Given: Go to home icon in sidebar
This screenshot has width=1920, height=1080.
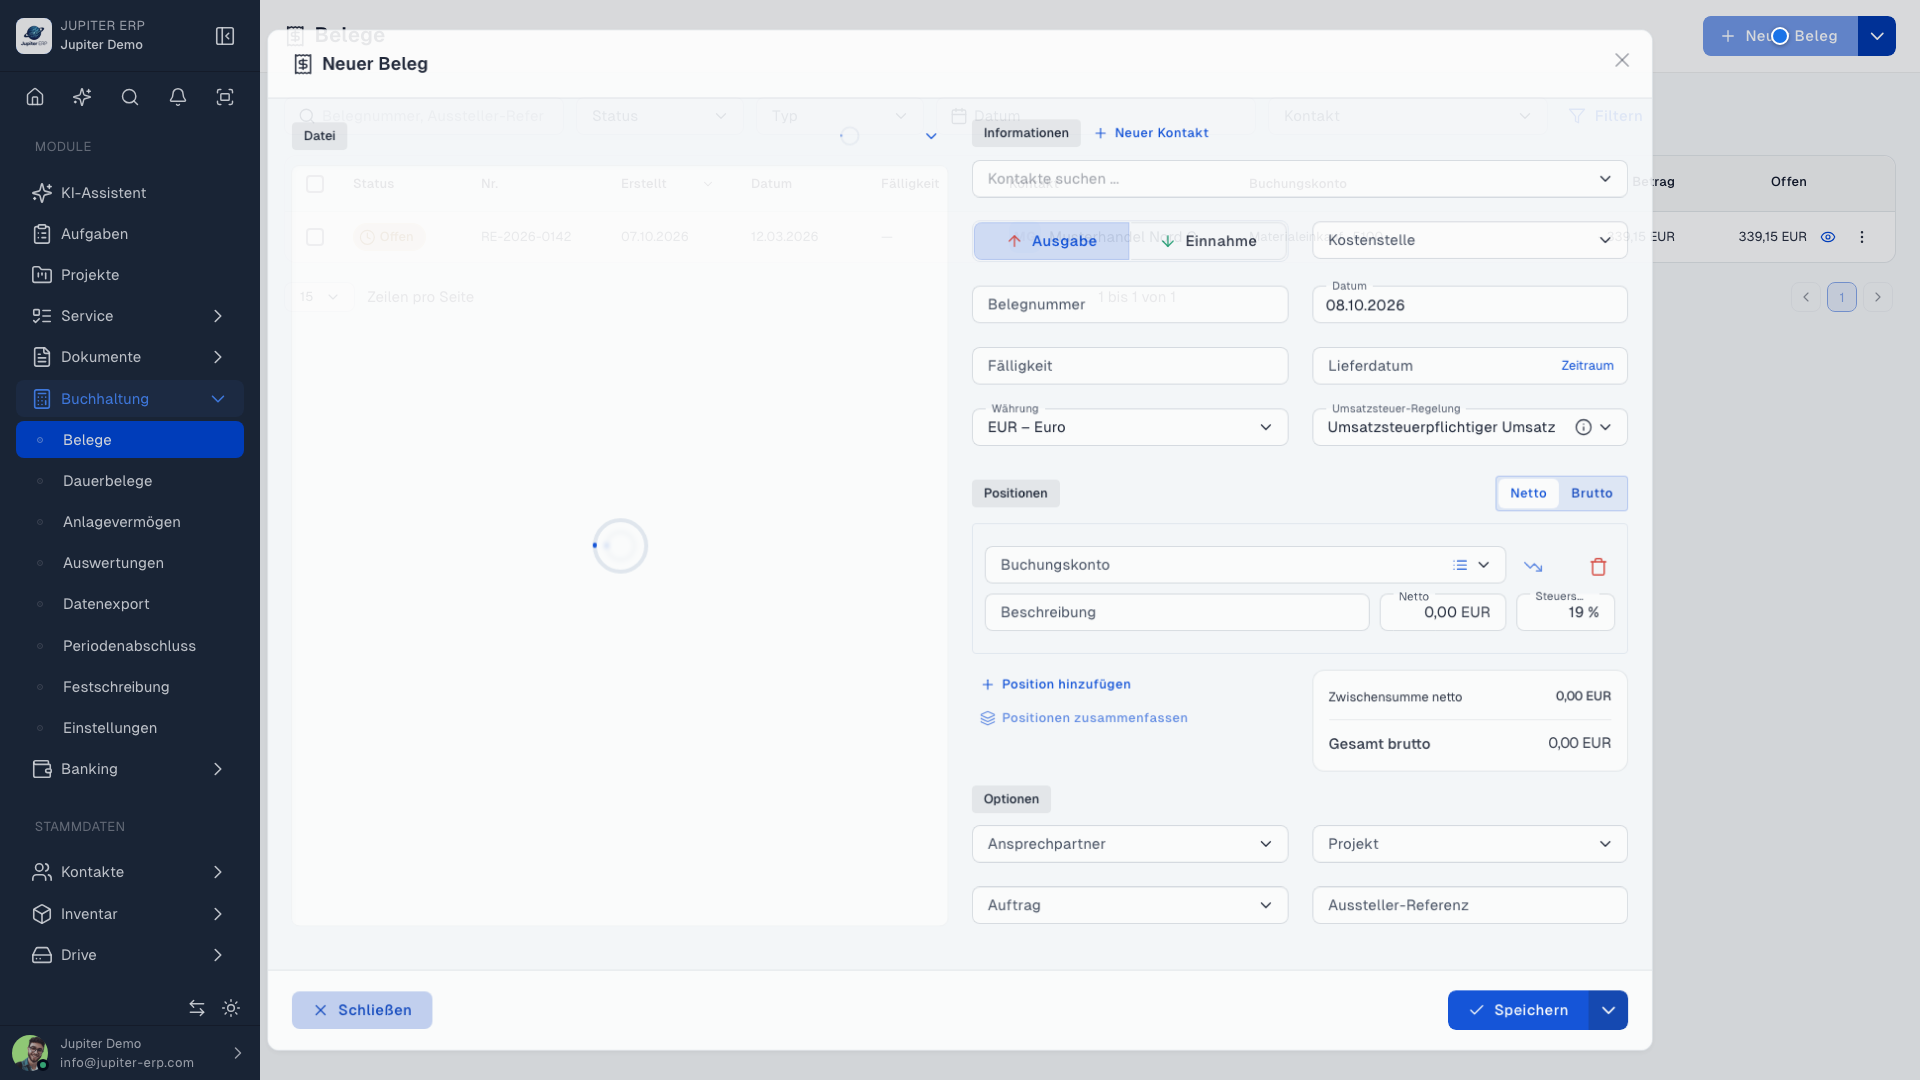Looking at the screenshot, I should [35, 97].
